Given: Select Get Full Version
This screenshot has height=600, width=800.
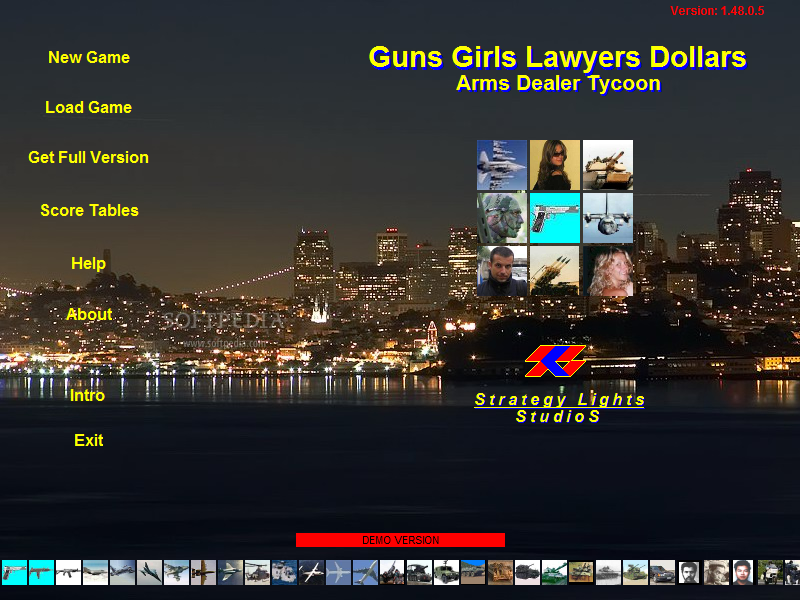Looking at the screenshot, I should pos(88,158).
